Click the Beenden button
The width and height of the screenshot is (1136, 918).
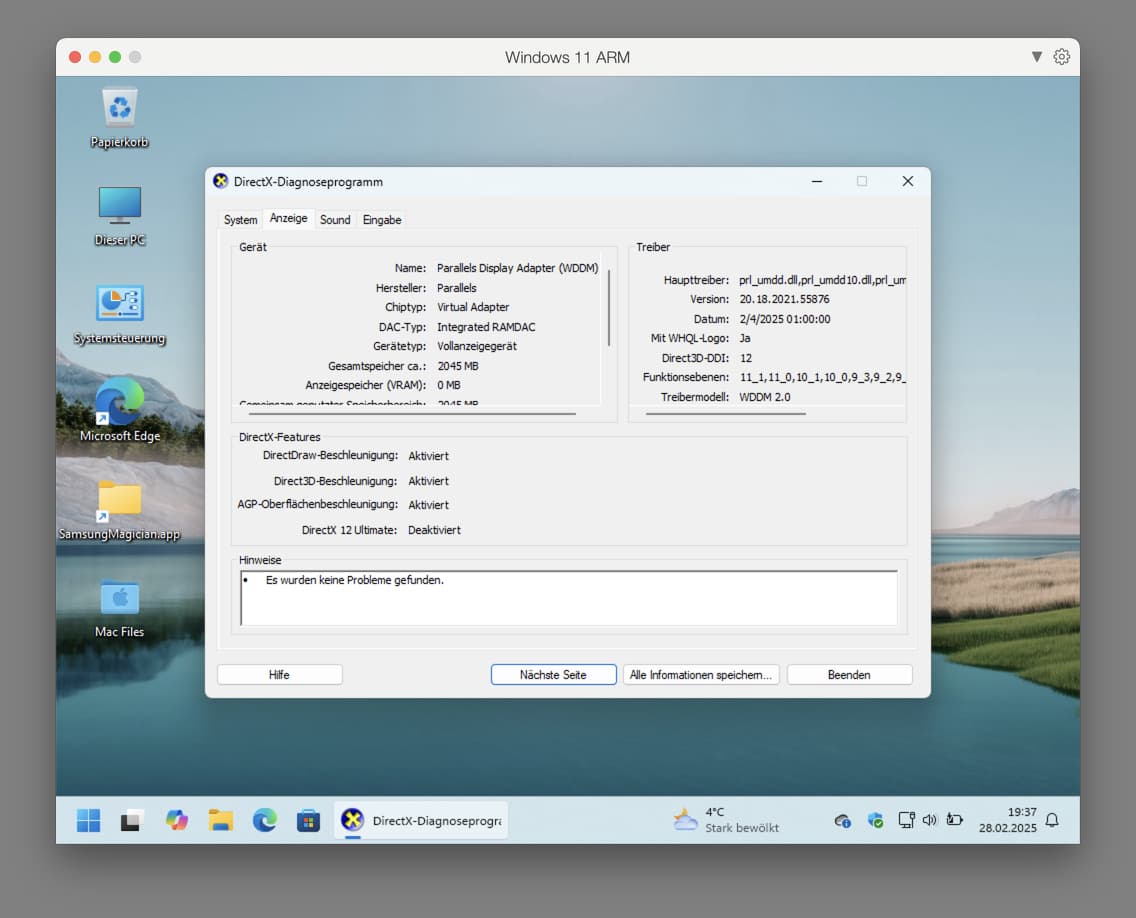pyautogui.click(x=849, y=675)
